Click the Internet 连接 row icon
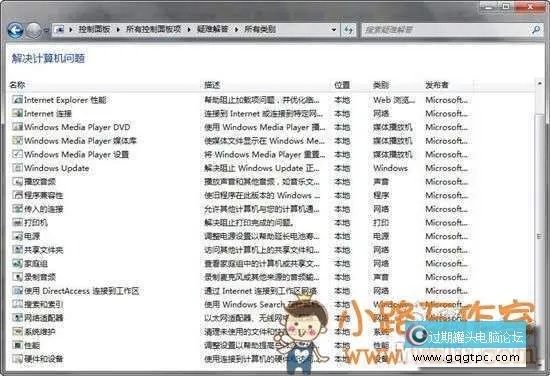This screenshot has width=550, height=376. (x=17, y=113)
